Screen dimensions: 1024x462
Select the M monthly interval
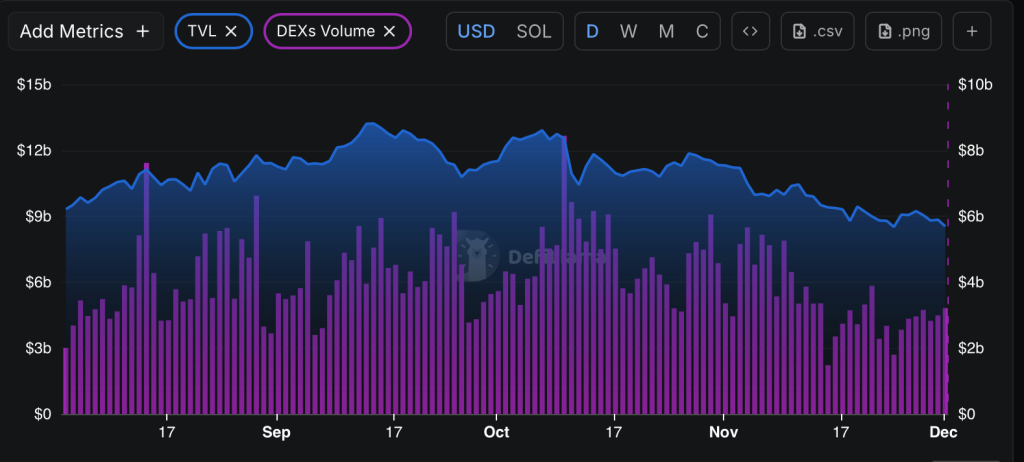(666, 31)
